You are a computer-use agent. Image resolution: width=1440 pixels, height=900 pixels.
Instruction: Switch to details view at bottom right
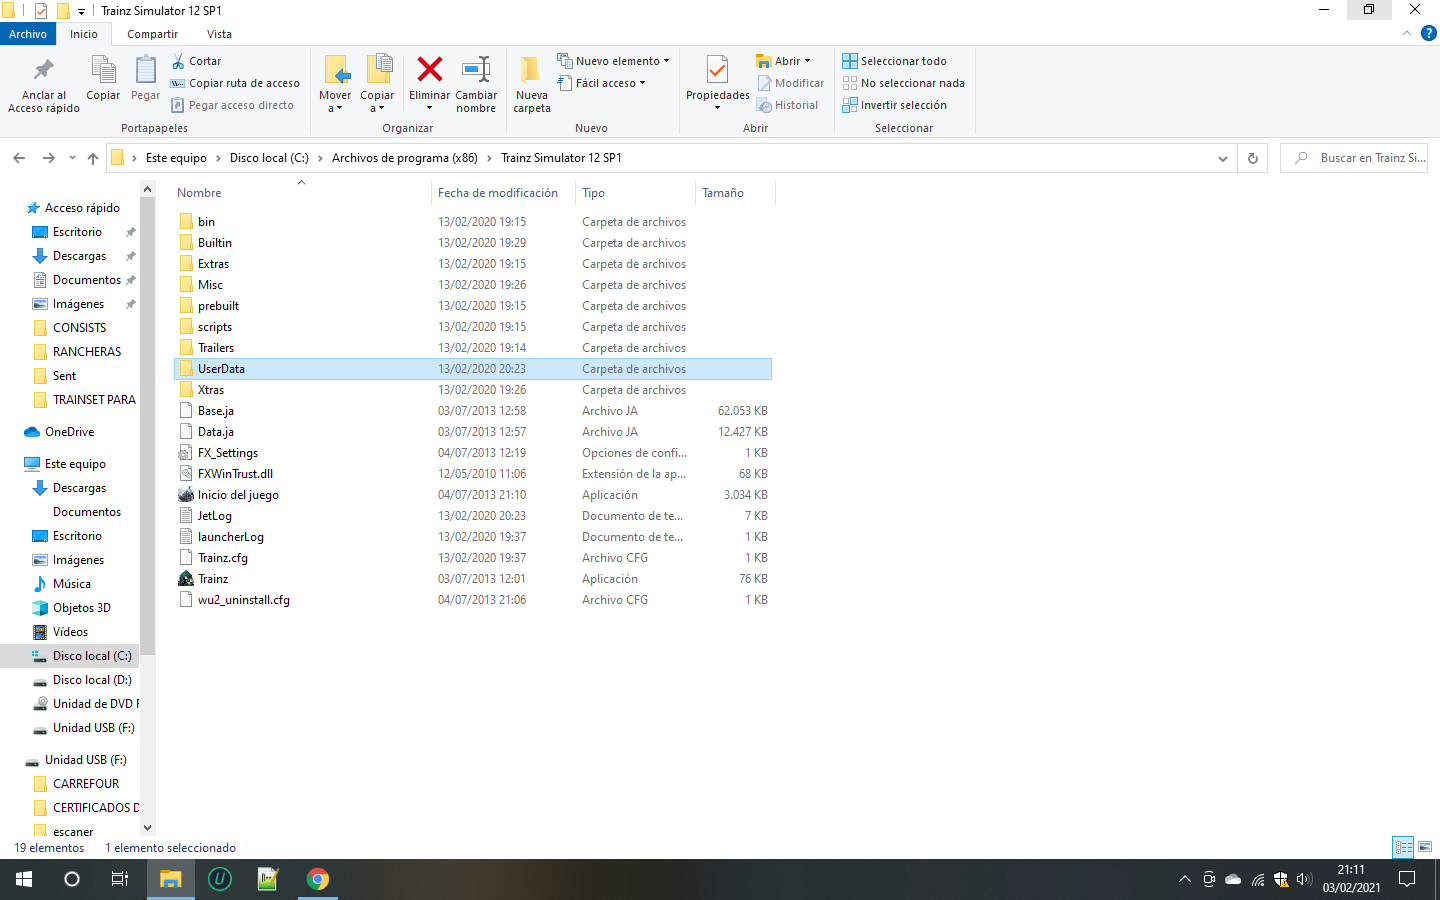pos(1403,847)
